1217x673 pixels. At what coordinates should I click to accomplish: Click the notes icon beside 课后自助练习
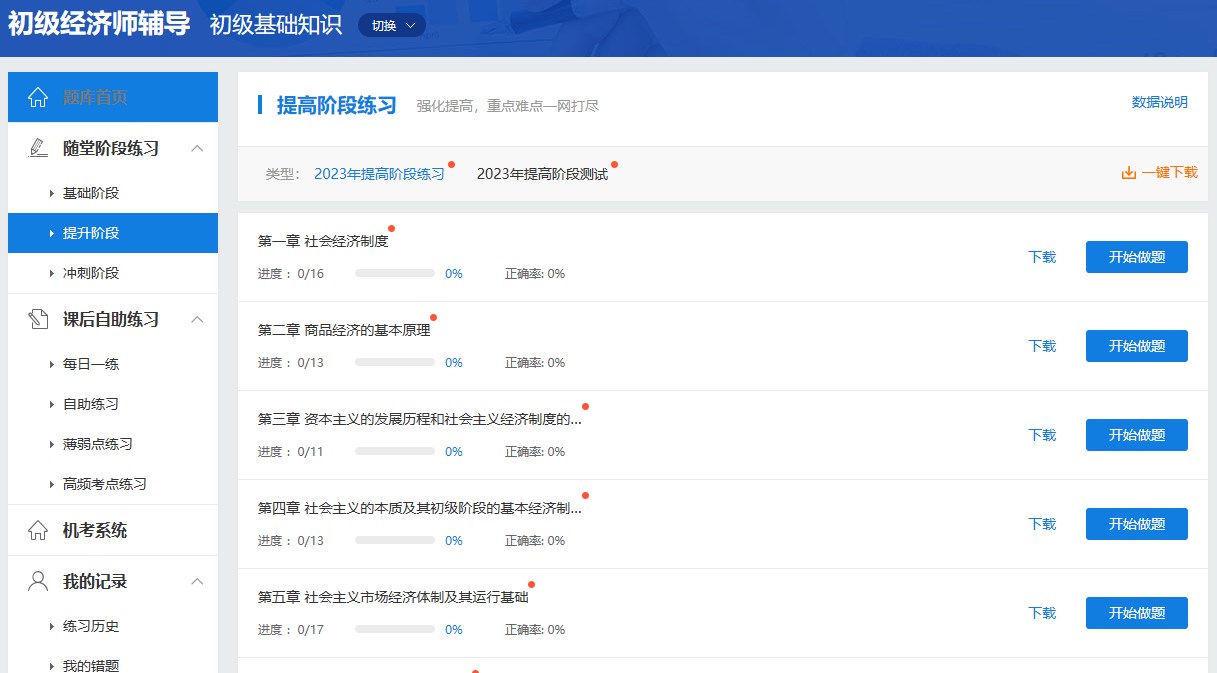pos(38,319)
